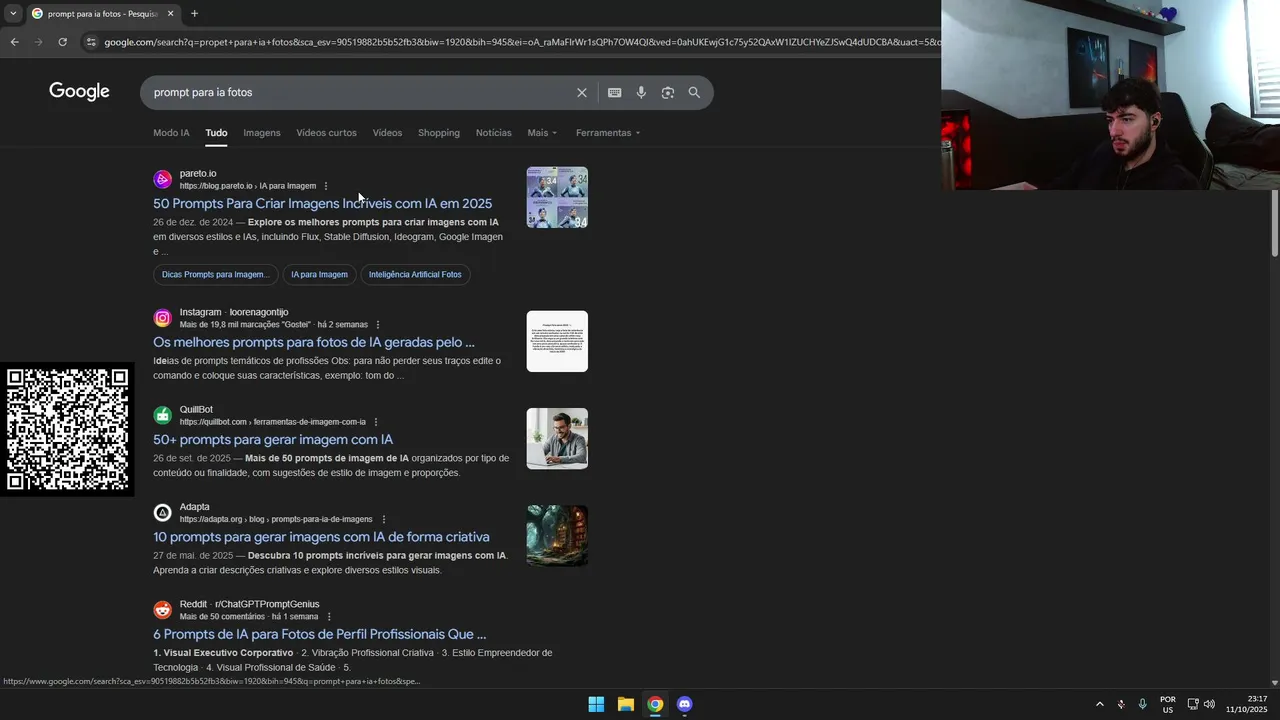The height and width of the screenshot is (720, 1280).
Task: Open more options for the Reddit result
Action: tap(328, 617)
